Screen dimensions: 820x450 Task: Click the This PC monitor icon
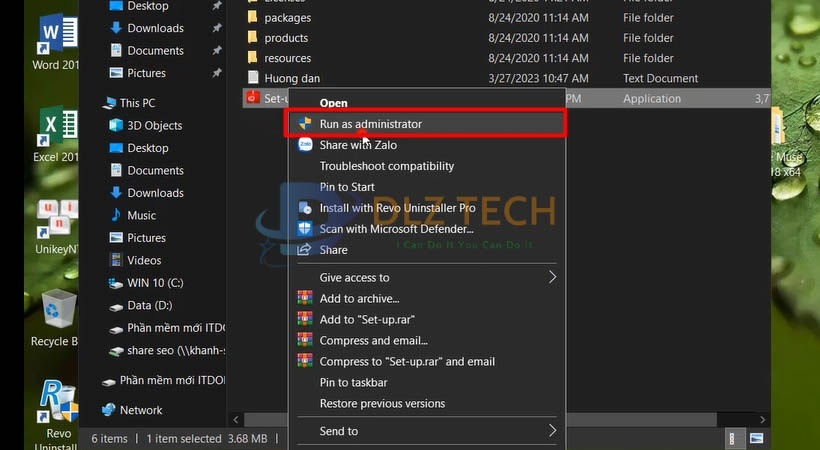coord(109,103)
